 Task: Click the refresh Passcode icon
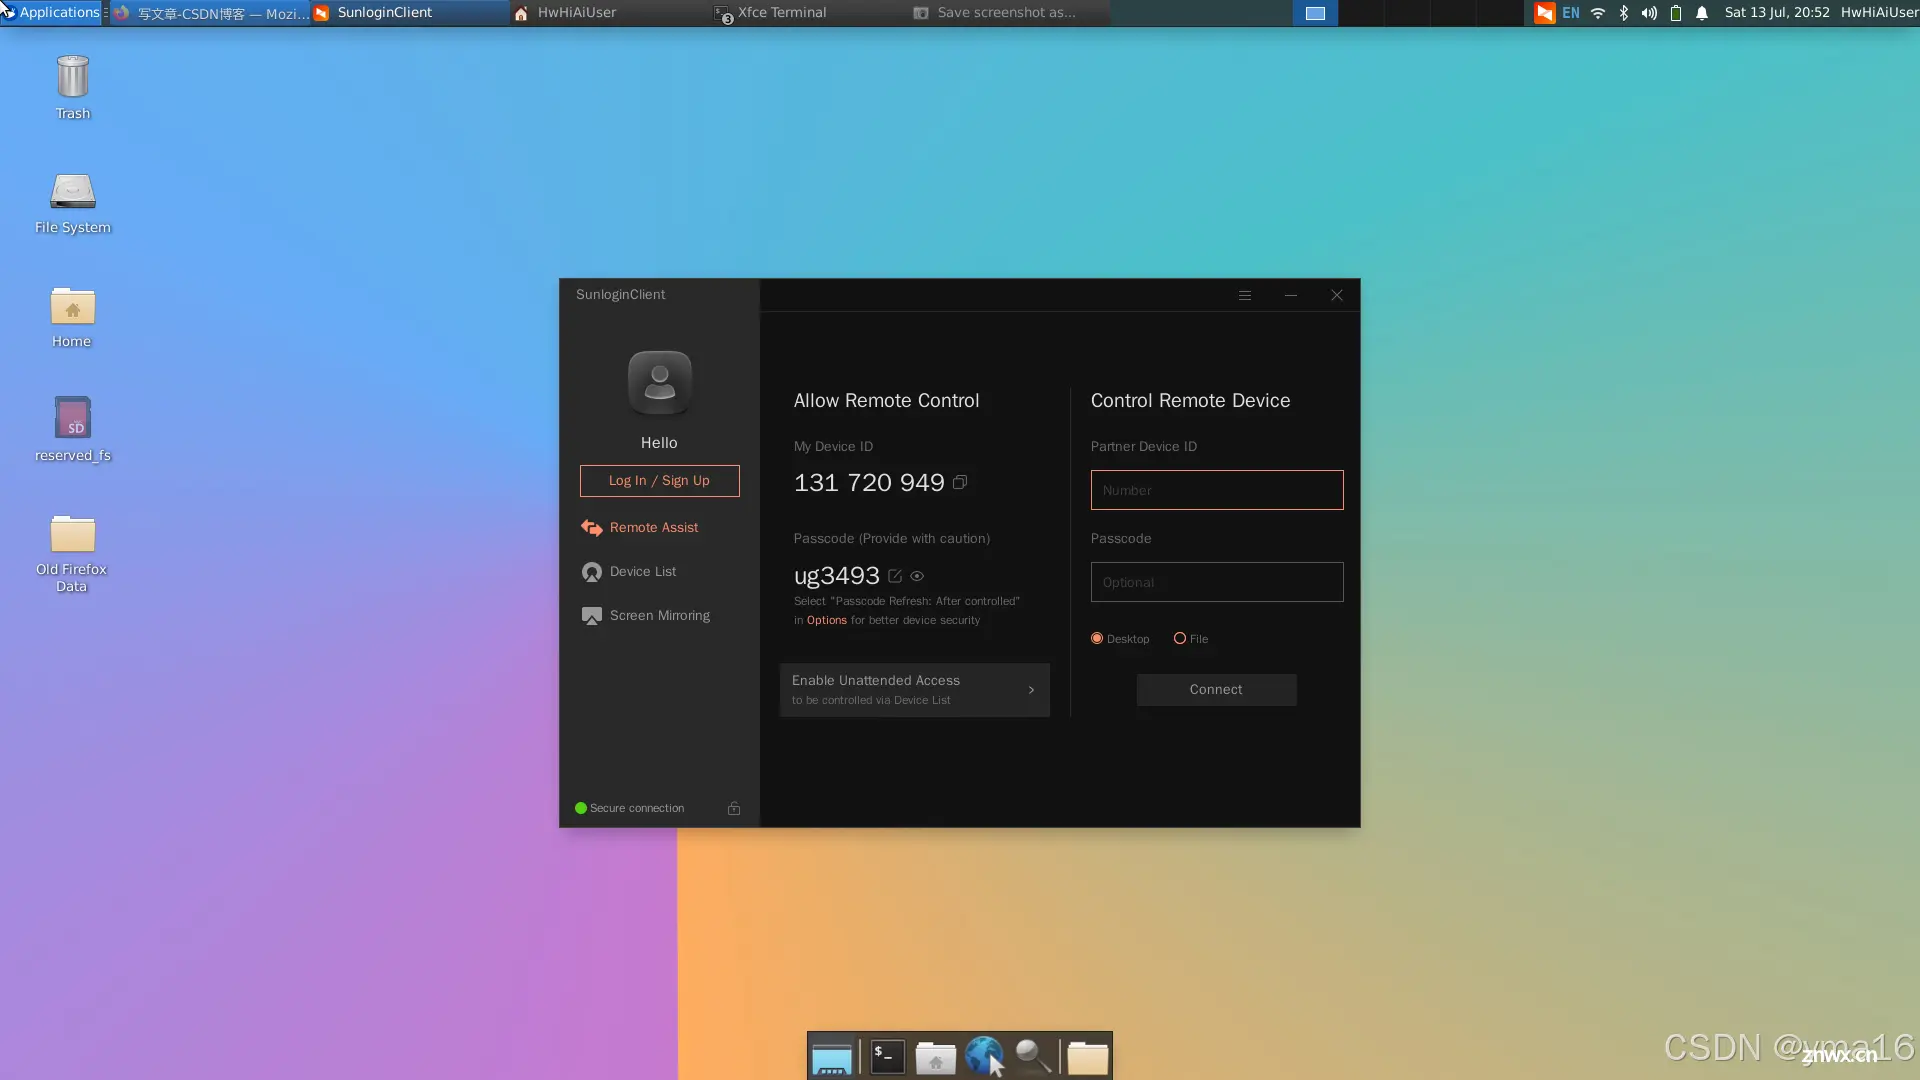point(895,576)
